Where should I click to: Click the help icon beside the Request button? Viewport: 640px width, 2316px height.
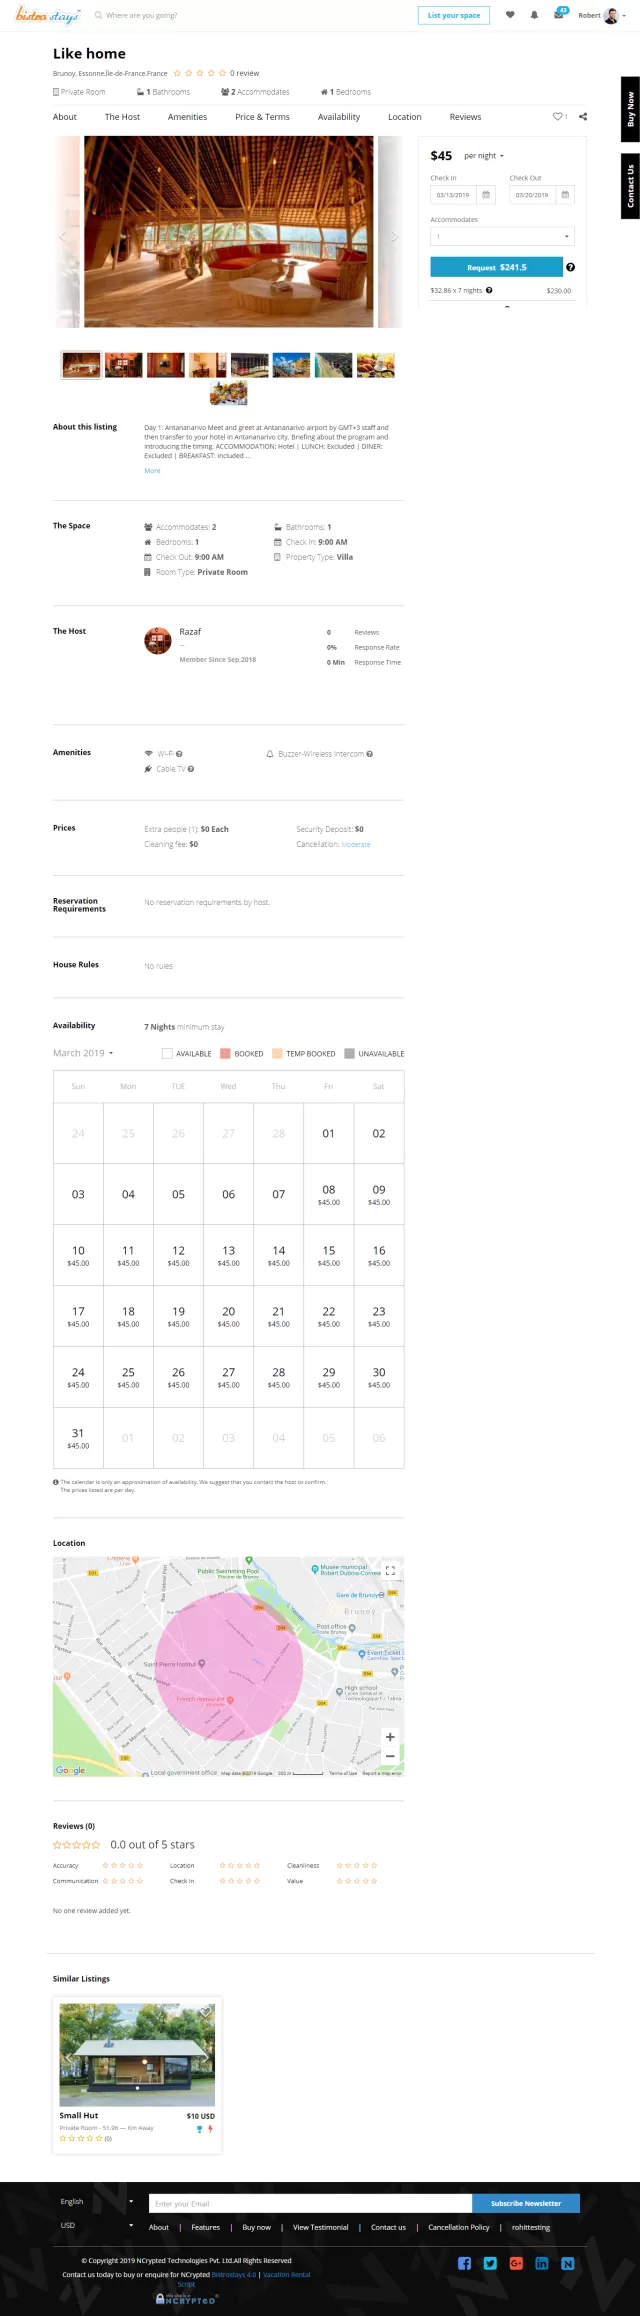tap(571, 267)
